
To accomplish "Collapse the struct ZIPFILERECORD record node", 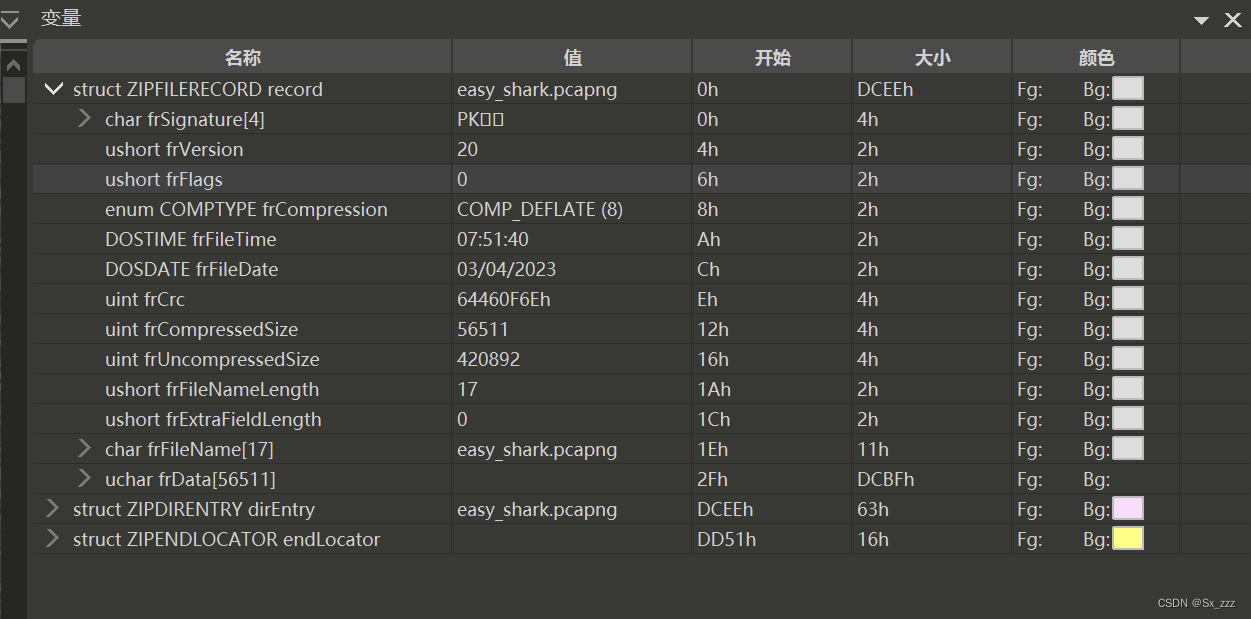I will tap(54, 89).
